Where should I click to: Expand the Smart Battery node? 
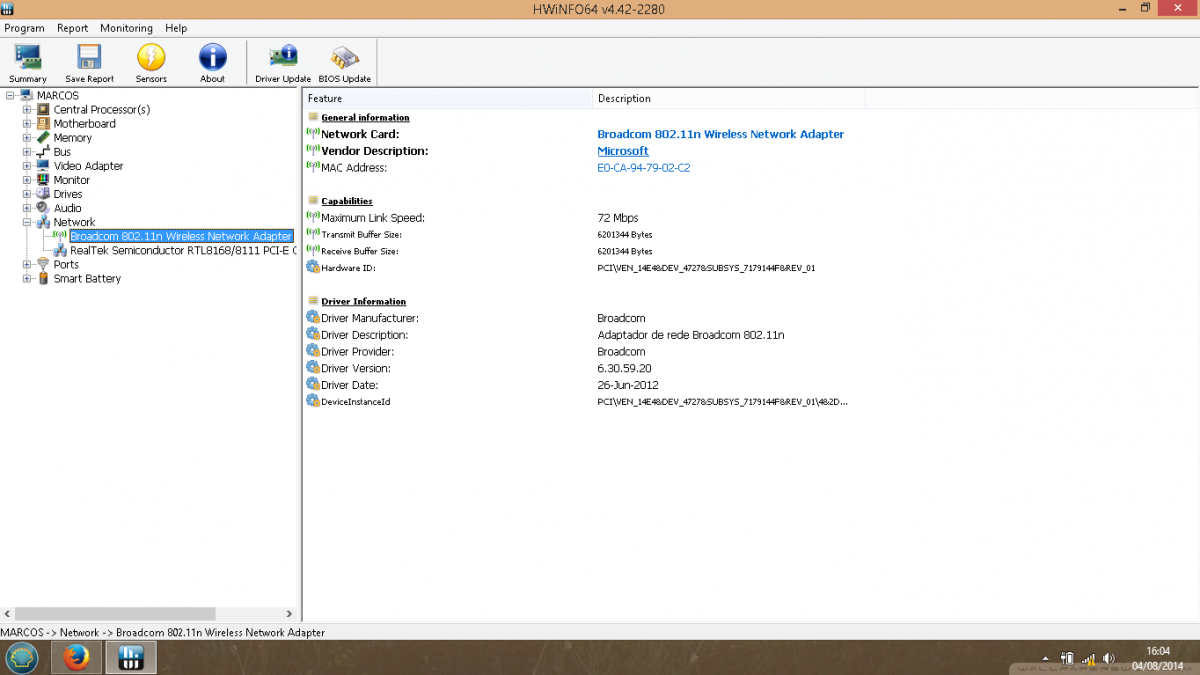point(28,279)
